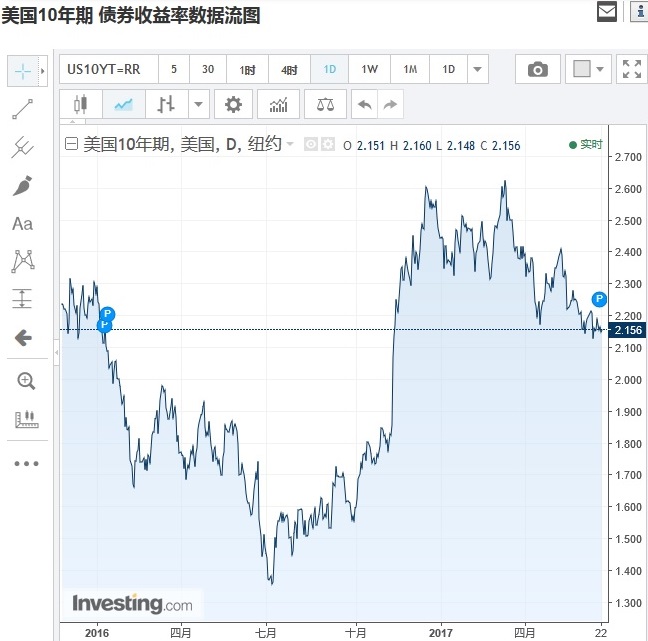This screenshot has width=648, height=641.
Task: Pick the brush drawing tool
Action: coord(22,186)
